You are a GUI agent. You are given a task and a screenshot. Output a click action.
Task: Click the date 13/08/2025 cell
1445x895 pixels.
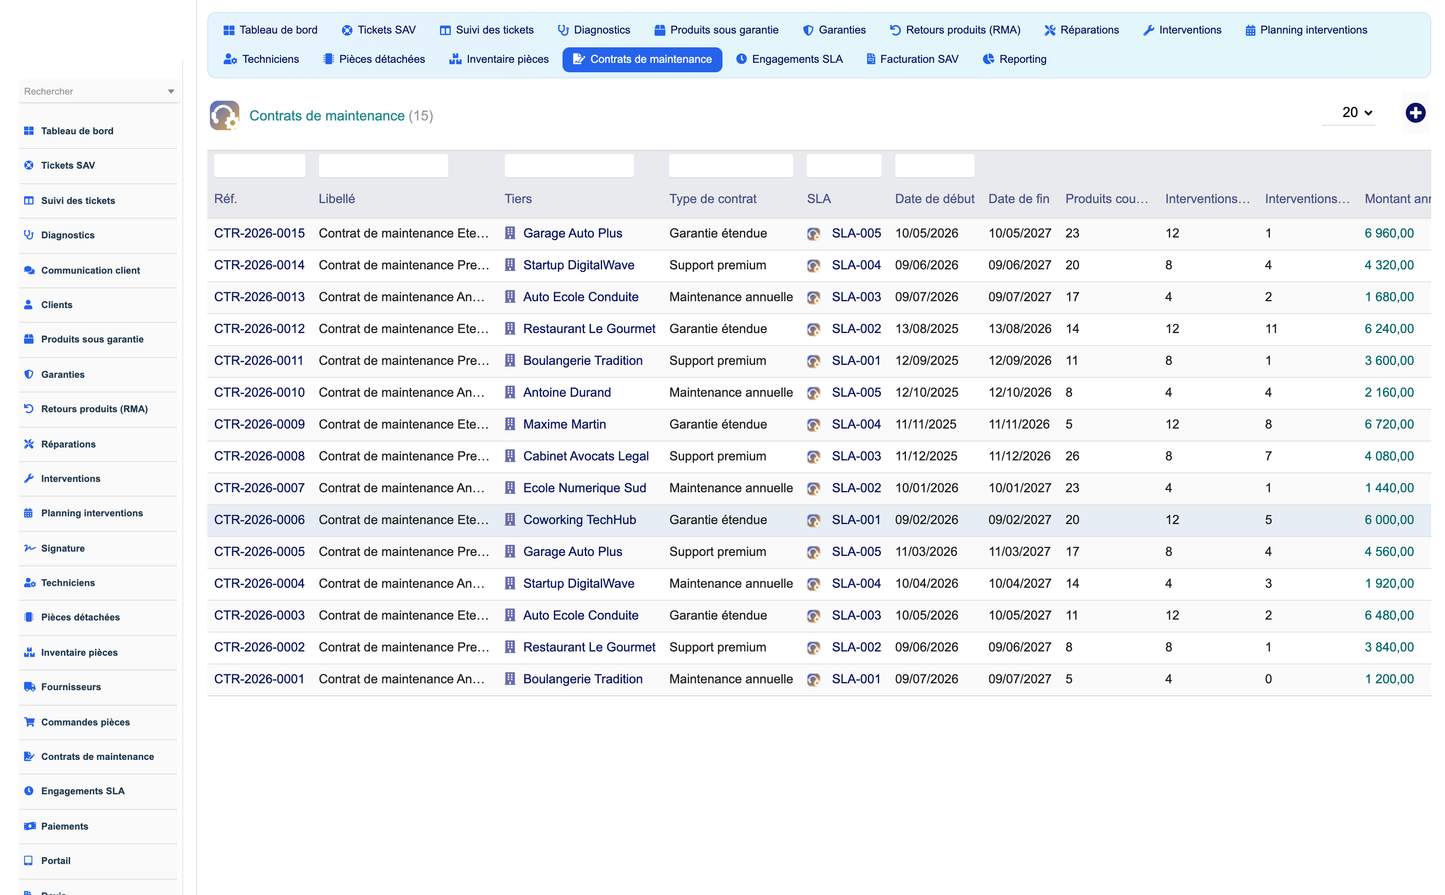point(927,329)
